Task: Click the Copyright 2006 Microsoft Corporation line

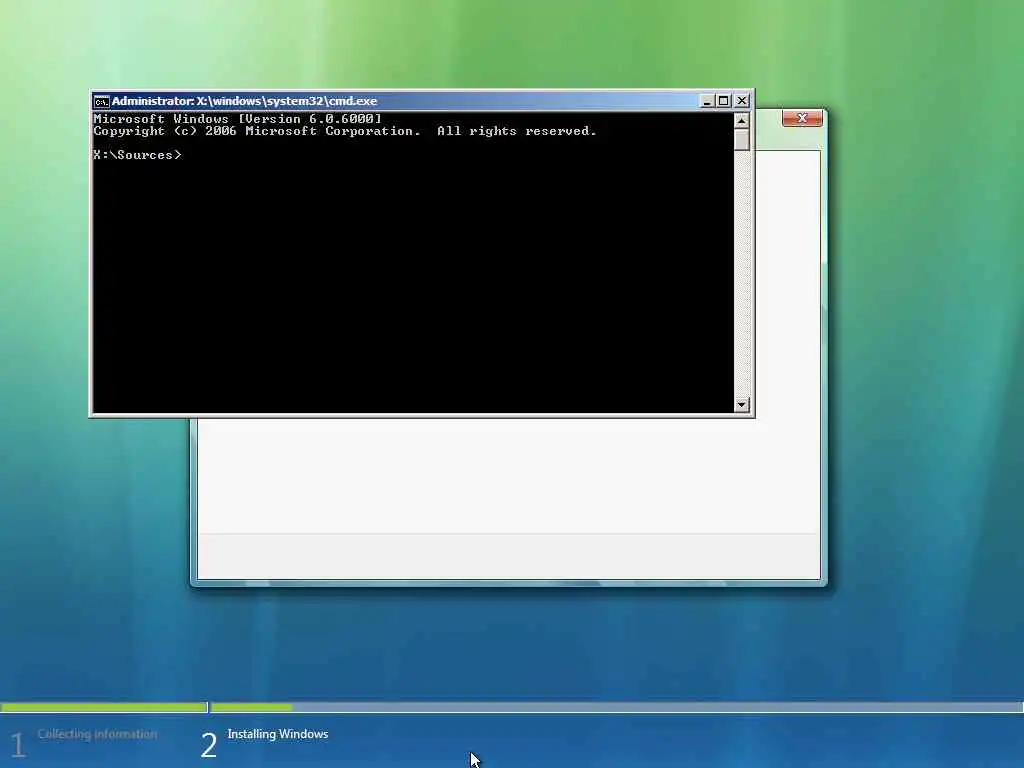Action: (x=345, y=131)
